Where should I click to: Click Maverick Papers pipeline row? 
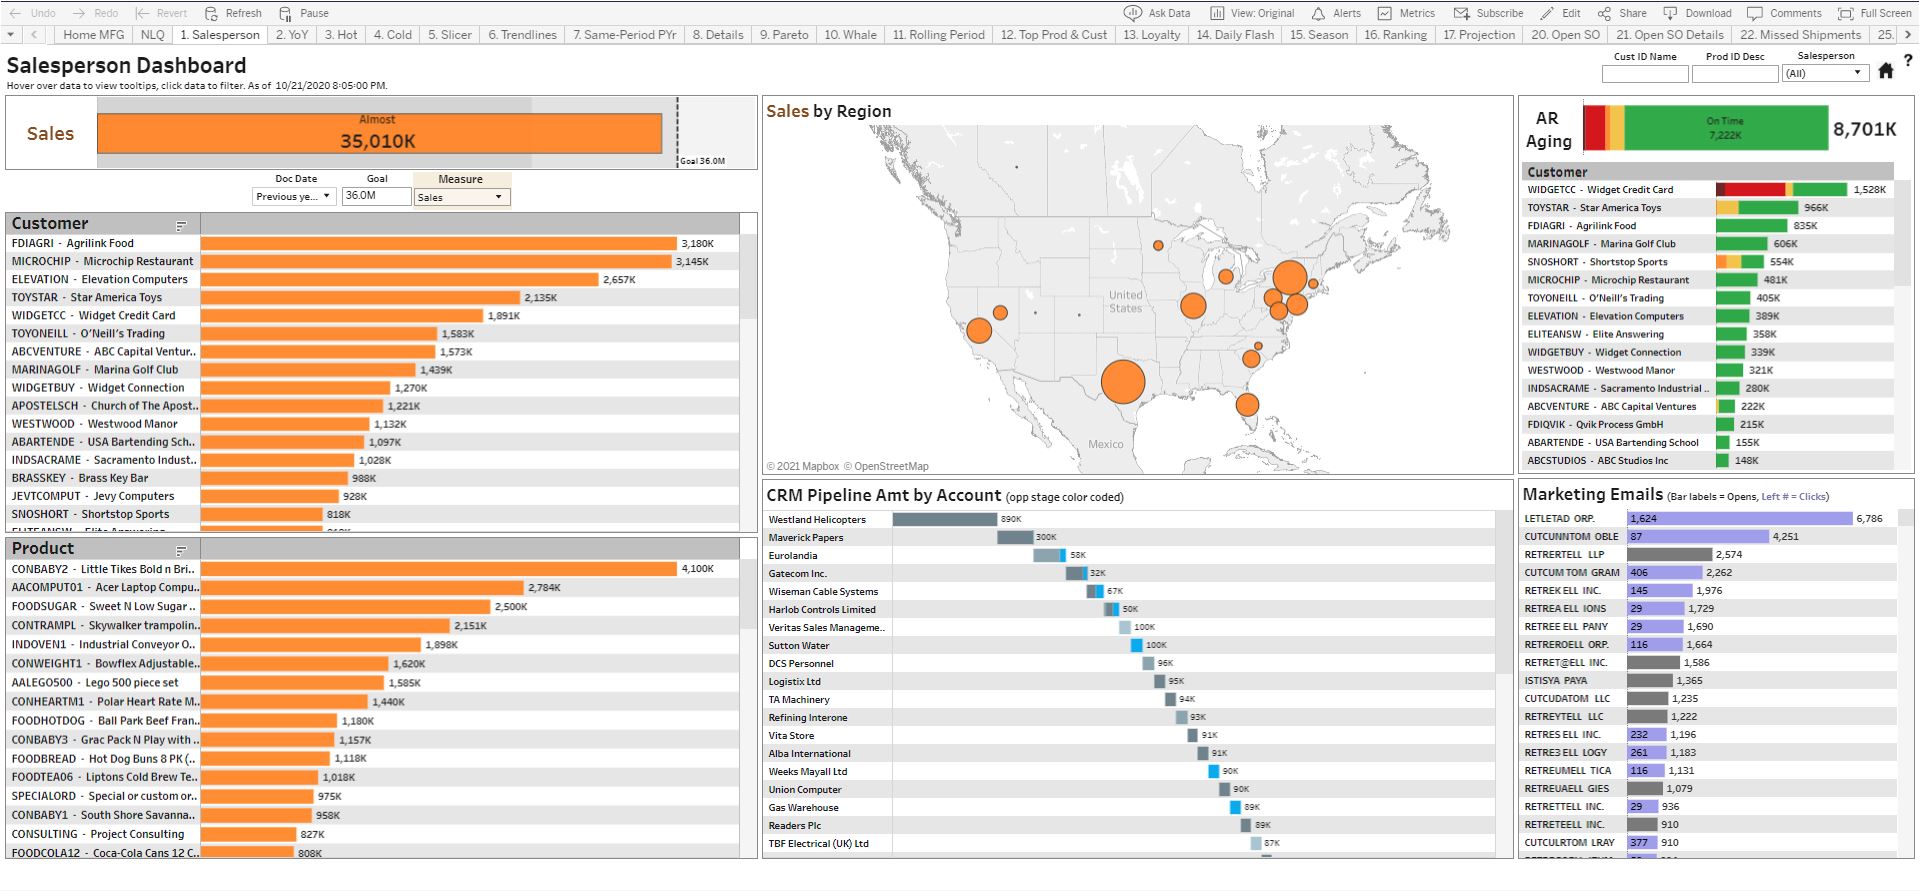tap(1130, 537)
